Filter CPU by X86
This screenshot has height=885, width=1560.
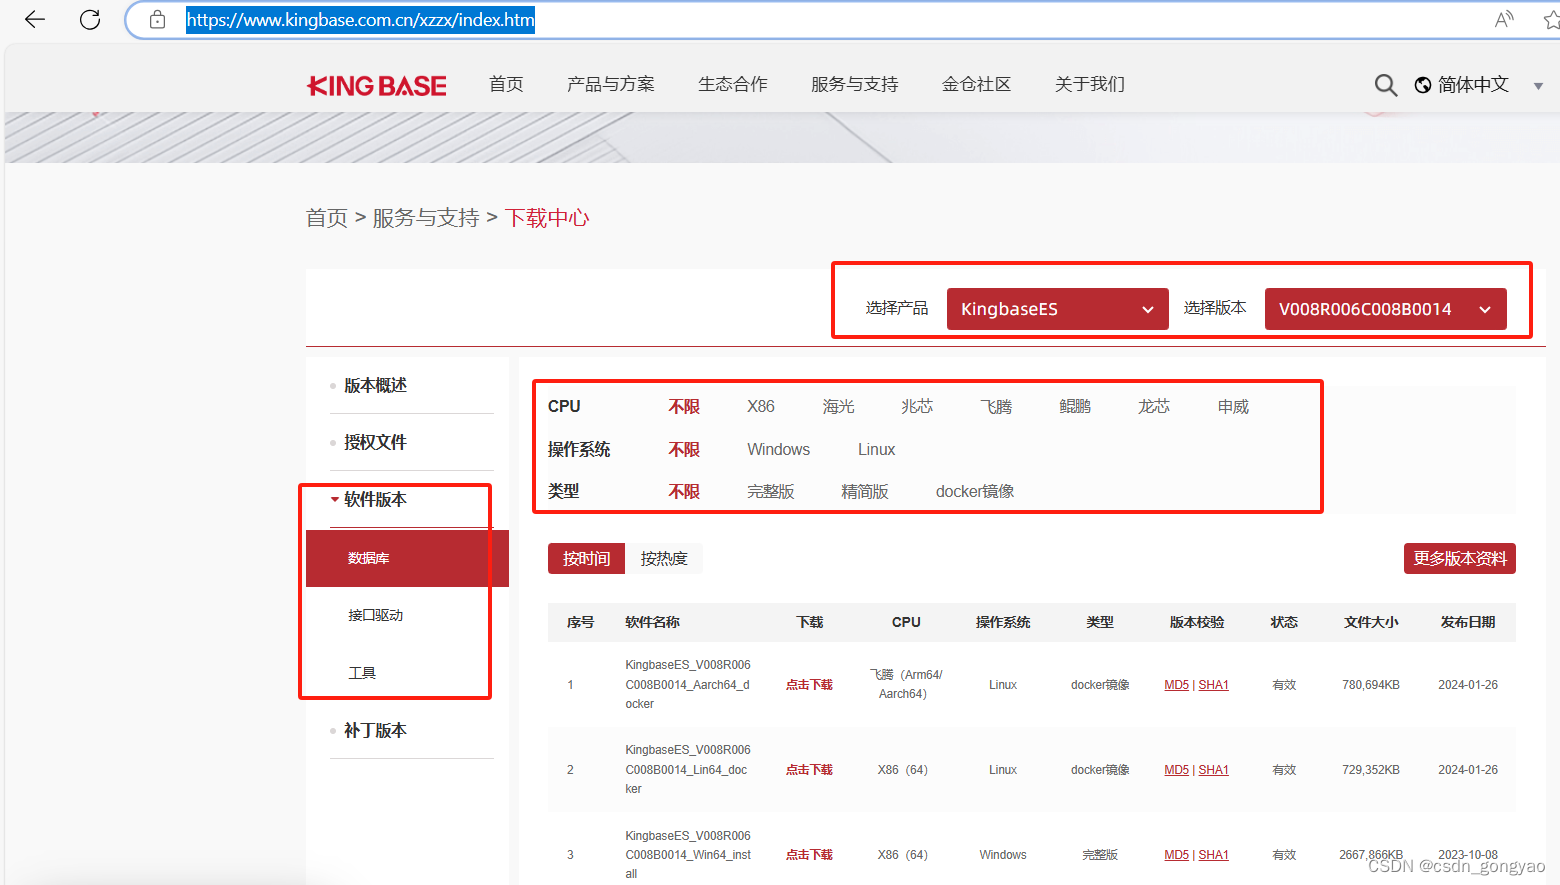(x=761, y=406)
